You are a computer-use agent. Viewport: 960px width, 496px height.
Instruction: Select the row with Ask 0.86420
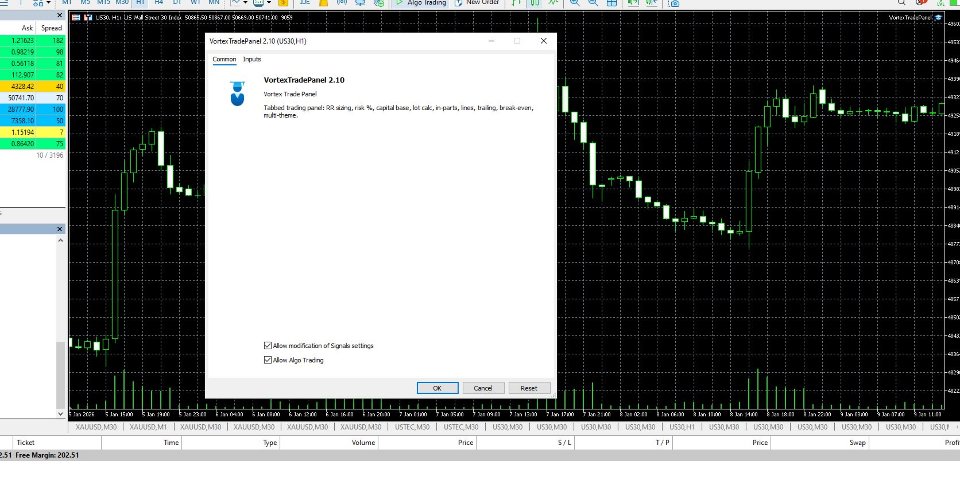click(32, 143)
